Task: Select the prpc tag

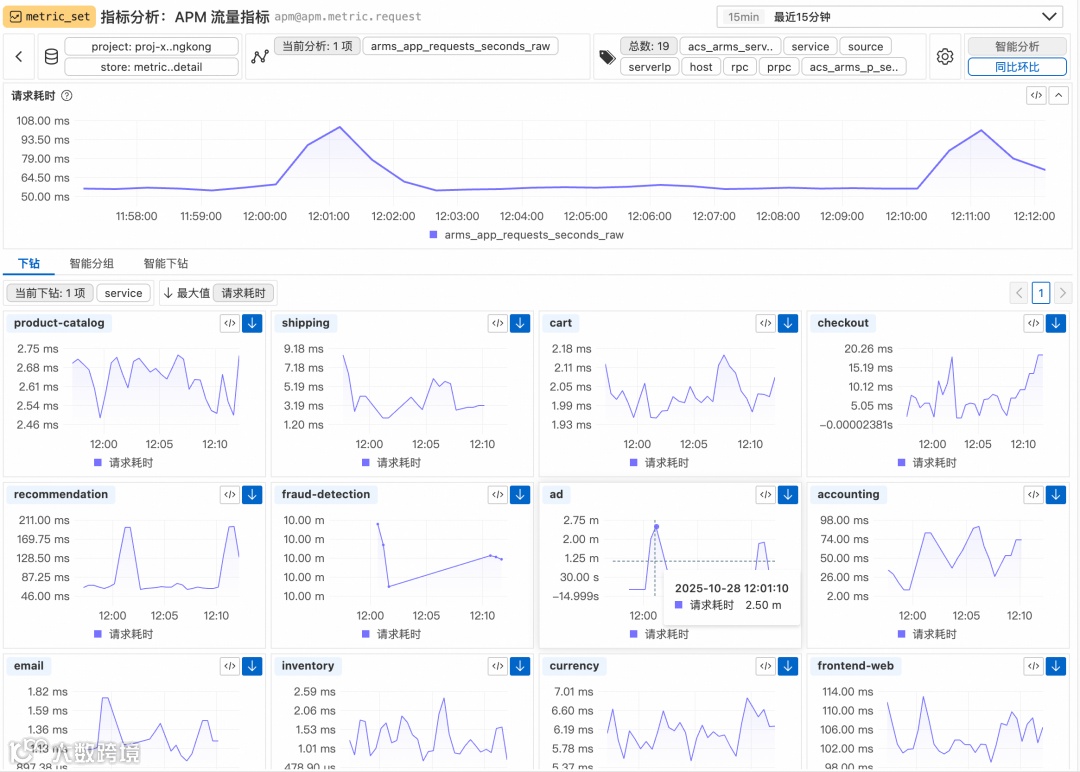Action: [779, 67]
